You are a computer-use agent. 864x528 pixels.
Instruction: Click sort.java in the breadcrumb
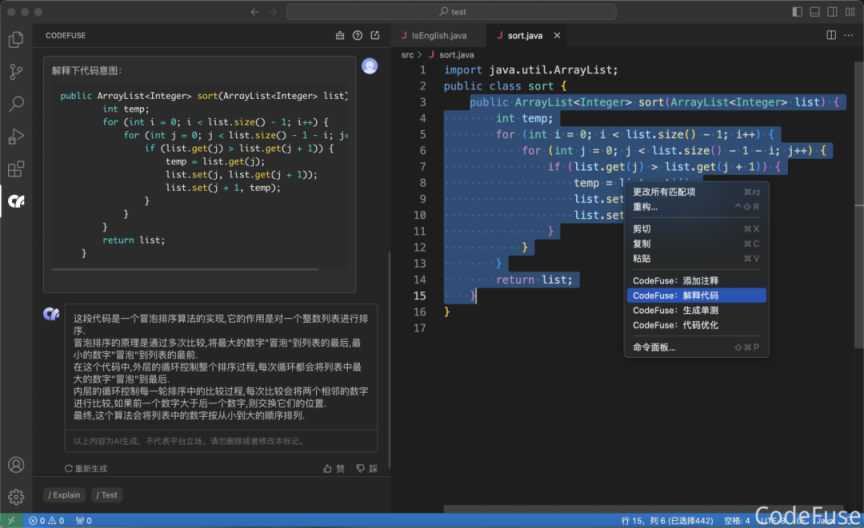tap(456, 55)
